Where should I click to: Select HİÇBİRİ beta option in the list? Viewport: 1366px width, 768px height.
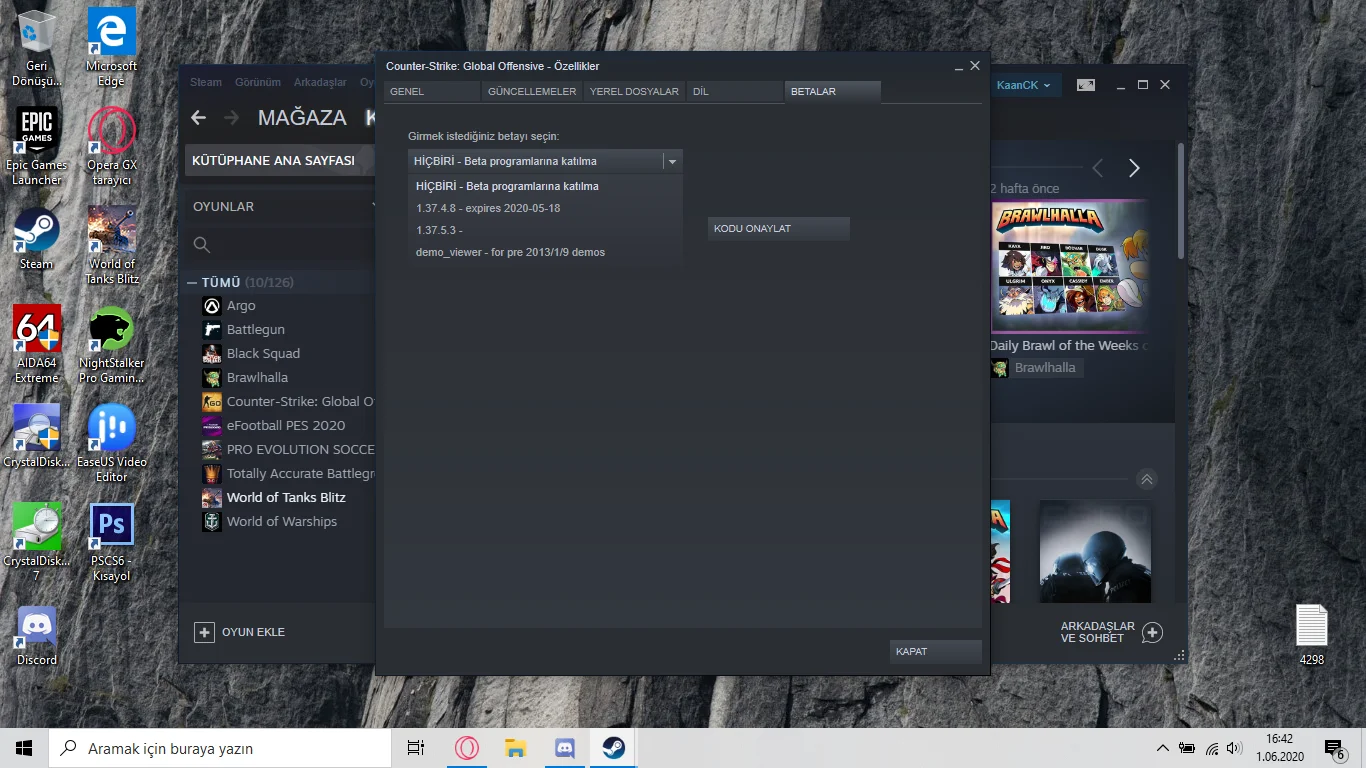click(x=546, y=186)
